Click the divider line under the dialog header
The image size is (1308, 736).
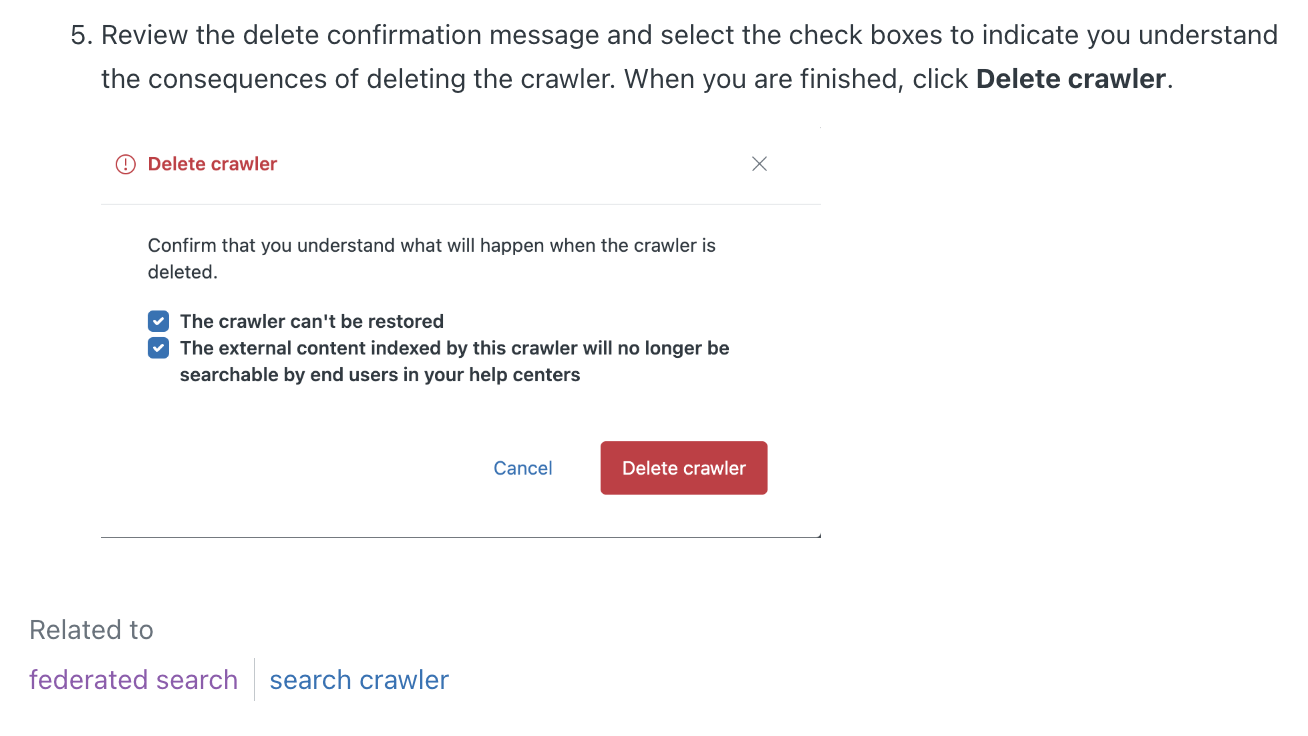point(461,204)
